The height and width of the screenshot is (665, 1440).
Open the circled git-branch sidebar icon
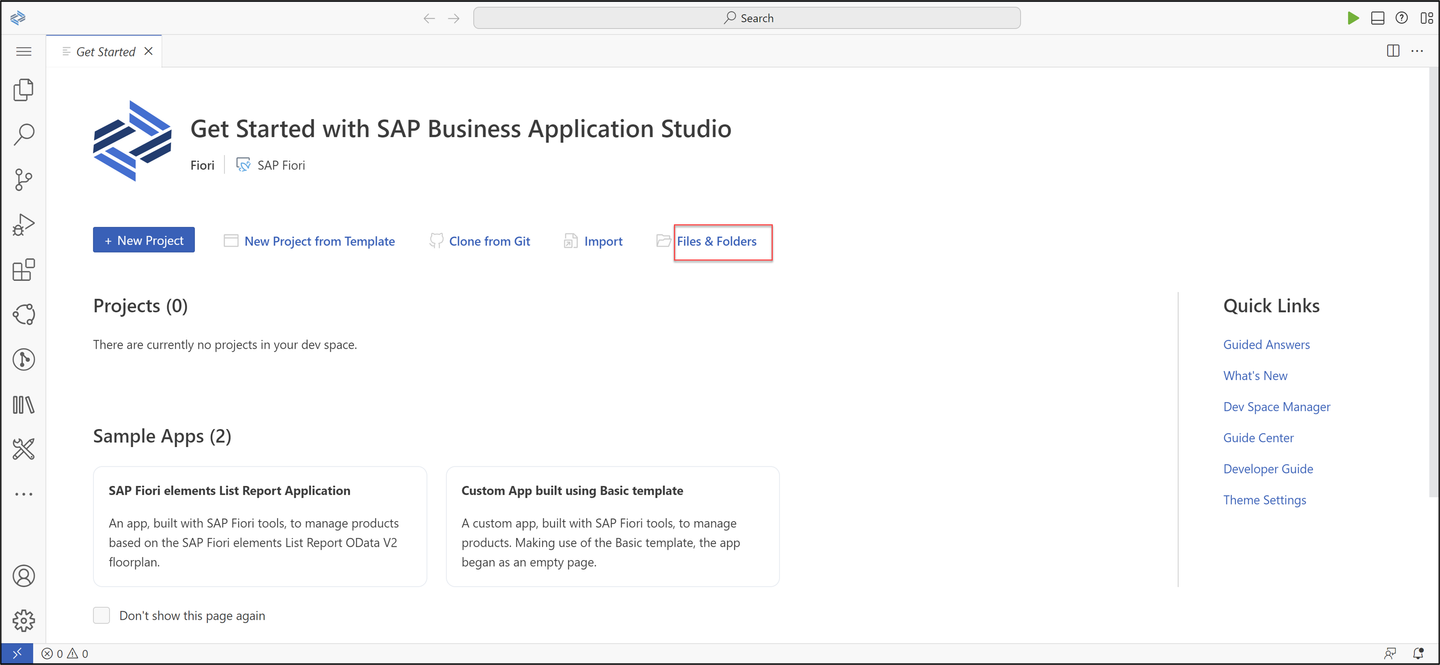click(x=24, y=360)
